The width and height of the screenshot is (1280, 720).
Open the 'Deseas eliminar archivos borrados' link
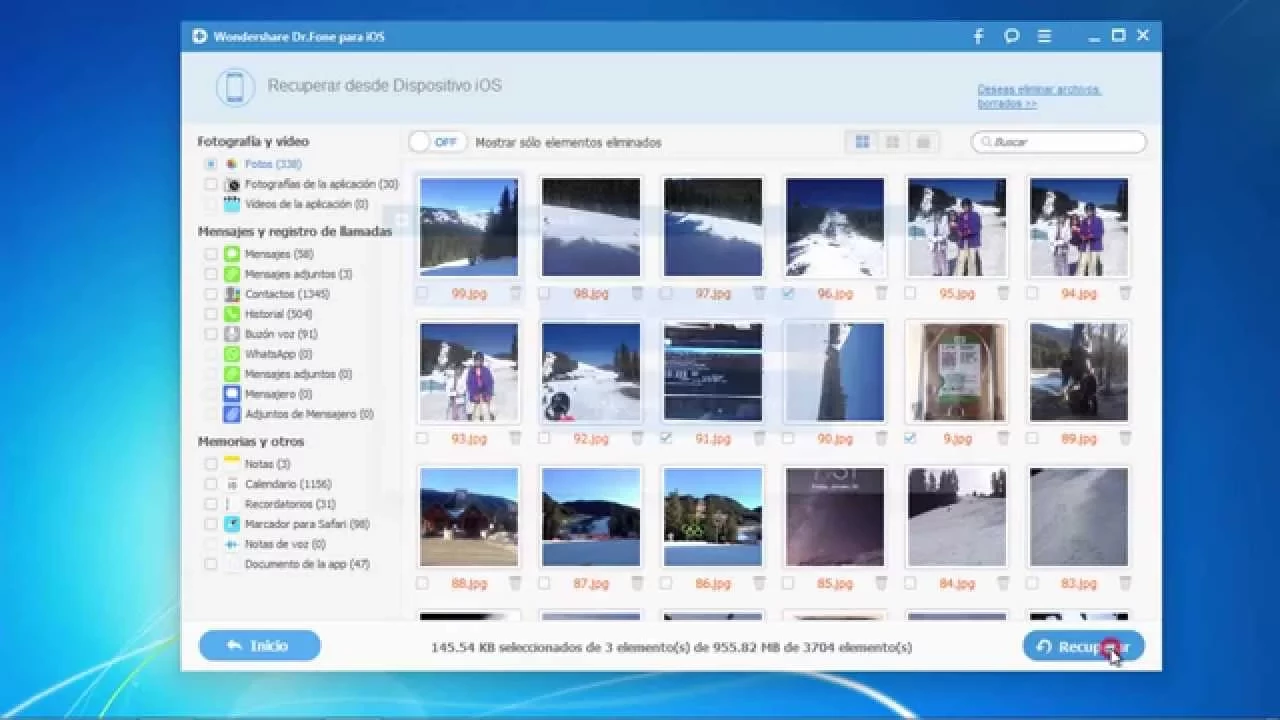[1039, 96]
